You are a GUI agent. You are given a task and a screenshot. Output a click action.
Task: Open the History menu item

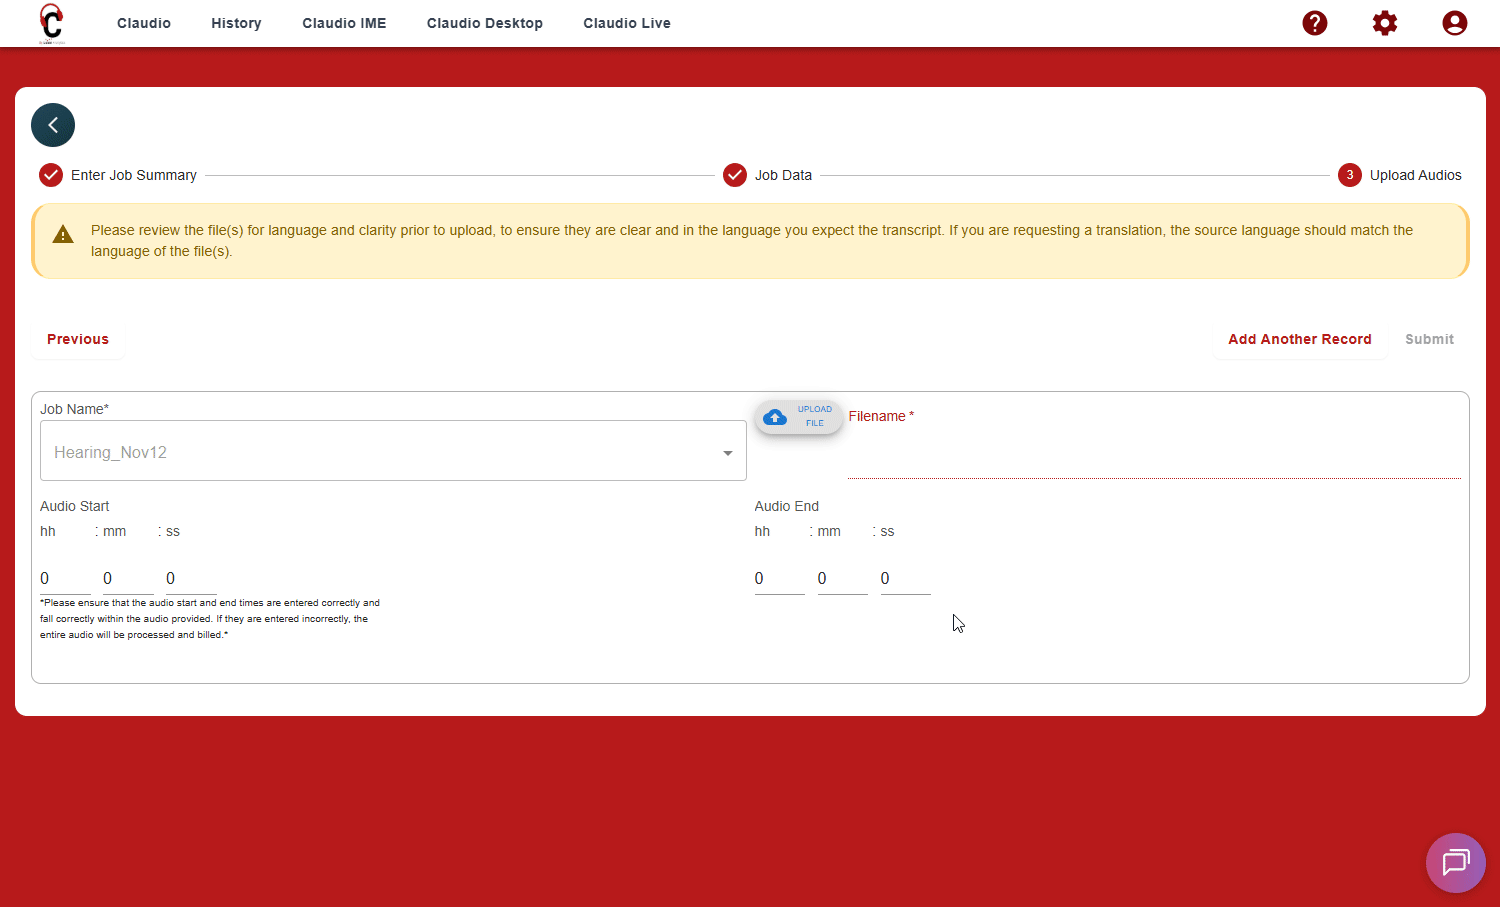(x=236, y=23)
